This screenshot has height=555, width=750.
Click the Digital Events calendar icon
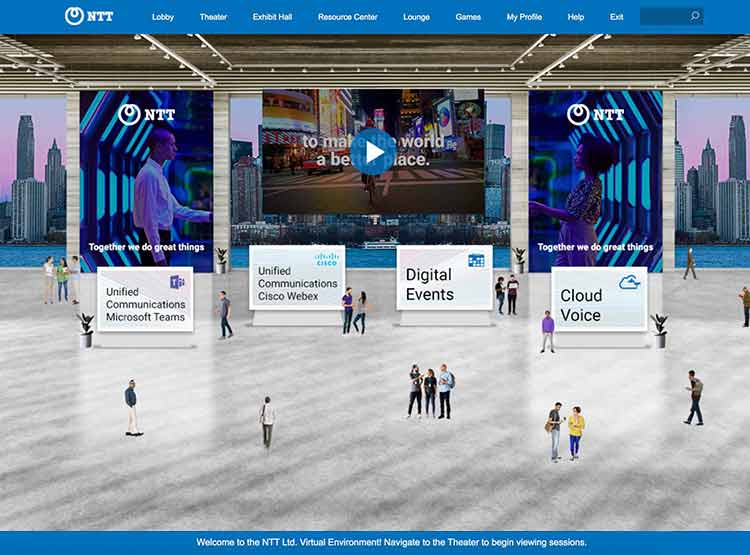pyautogui.click(x=475, y=260)
